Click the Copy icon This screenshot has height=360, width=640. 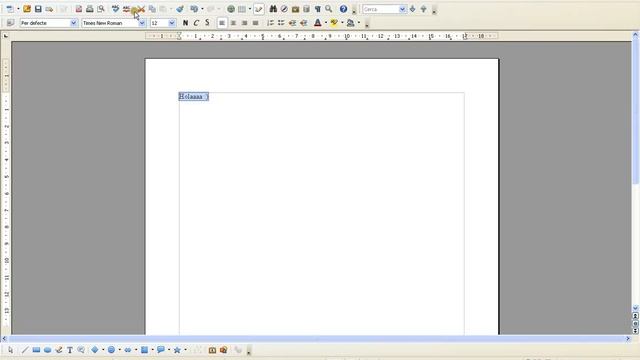[152, 9]
